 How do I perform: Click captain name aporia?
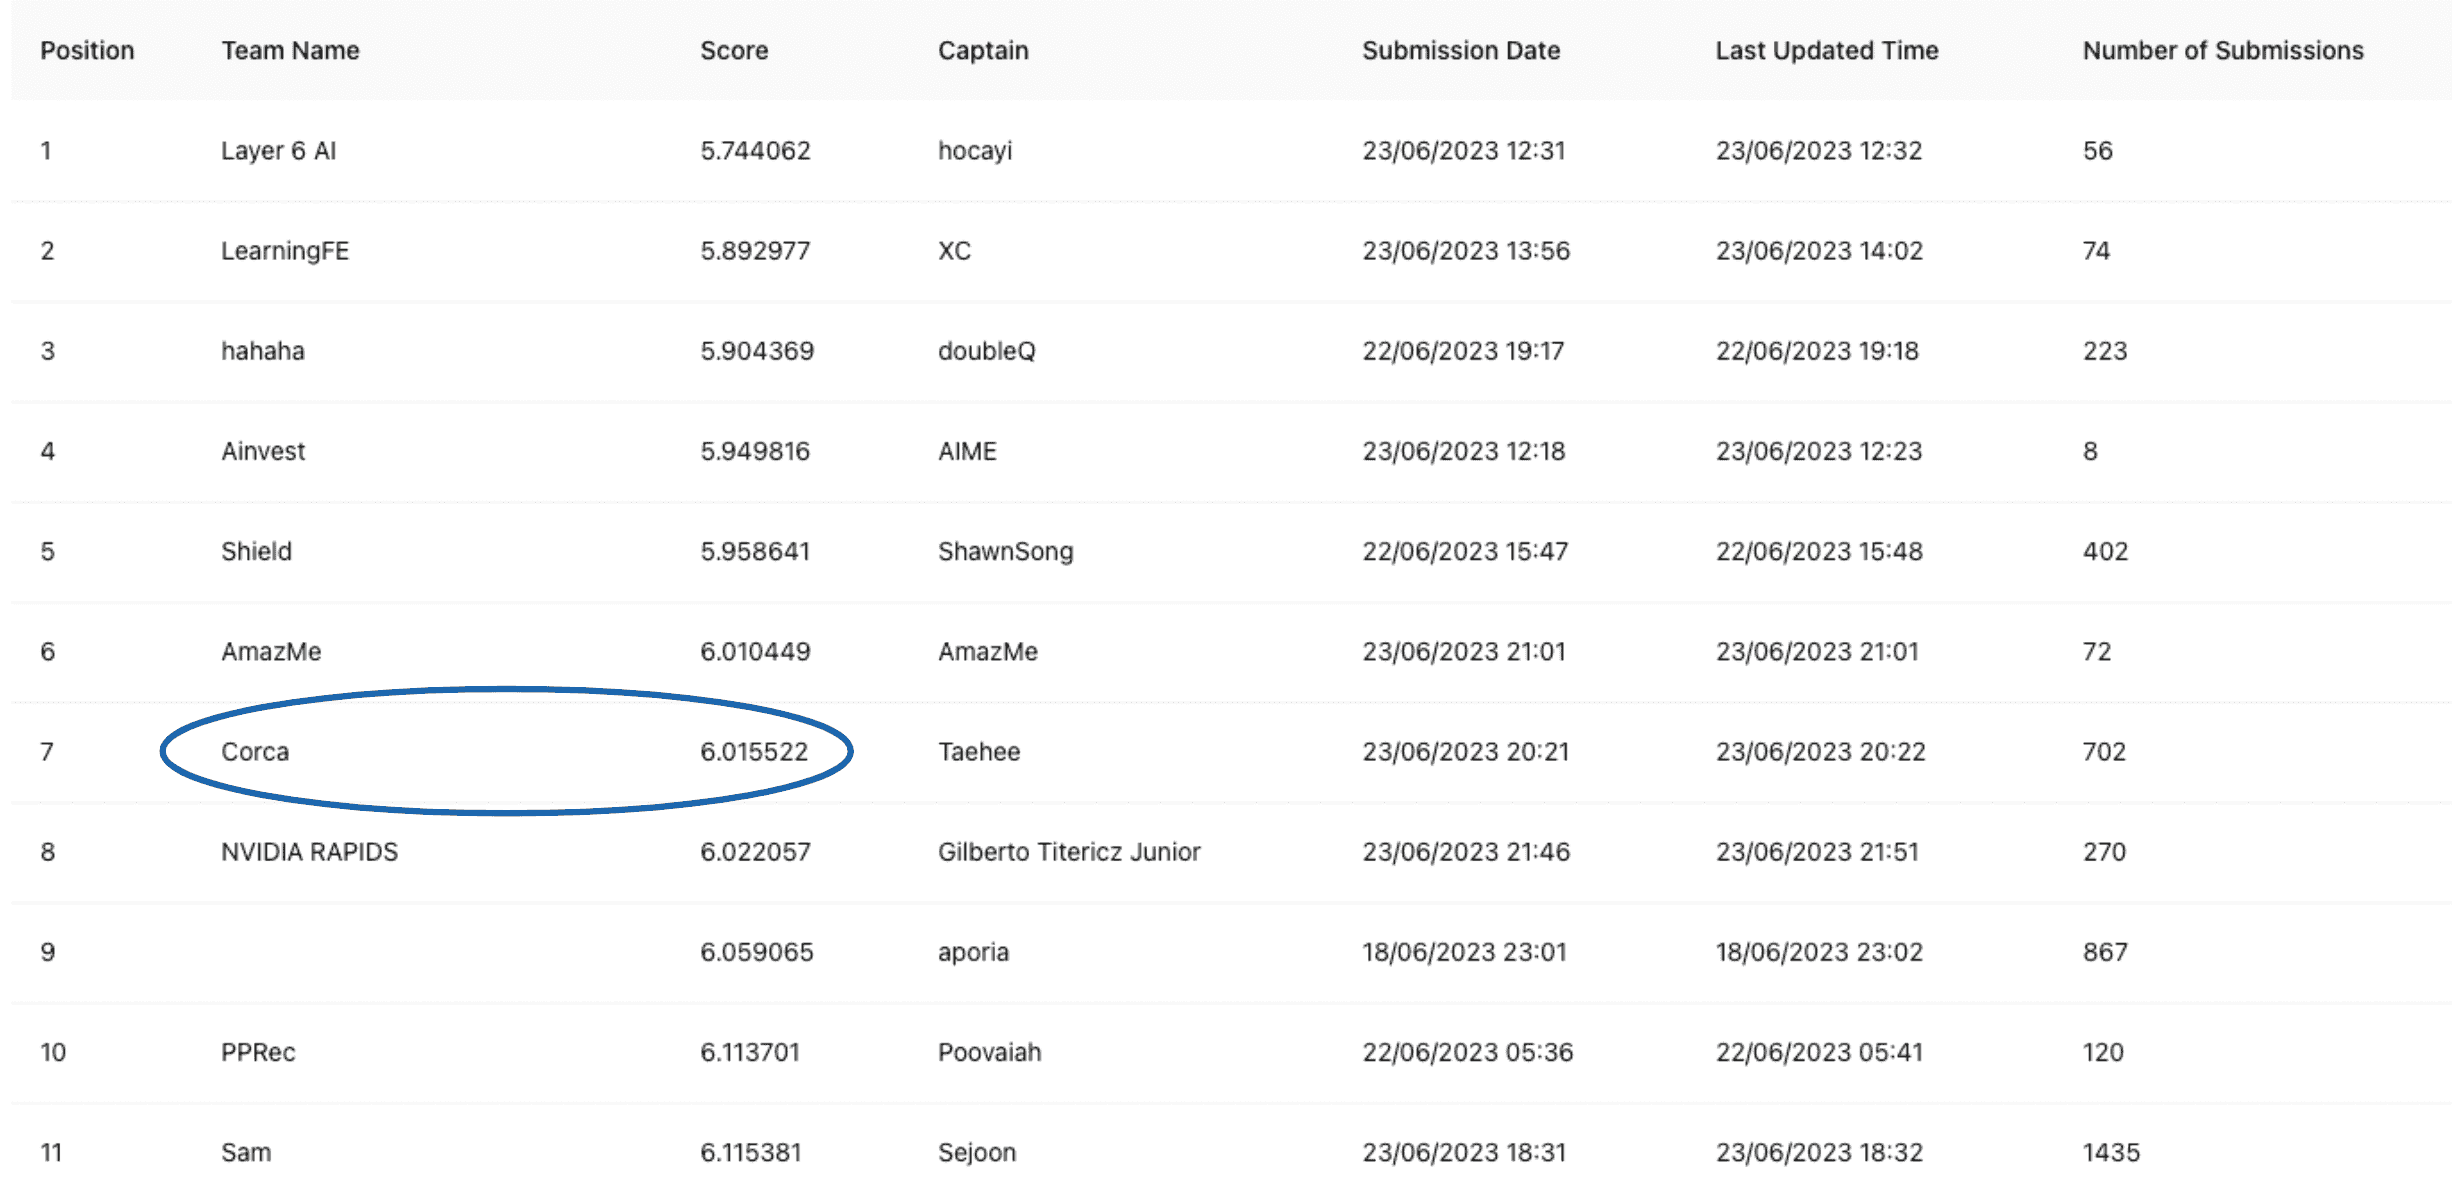(973, 952)
